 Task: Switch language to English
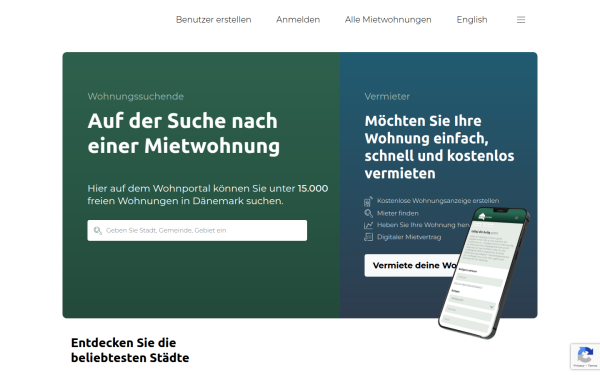tap(472, 20)
